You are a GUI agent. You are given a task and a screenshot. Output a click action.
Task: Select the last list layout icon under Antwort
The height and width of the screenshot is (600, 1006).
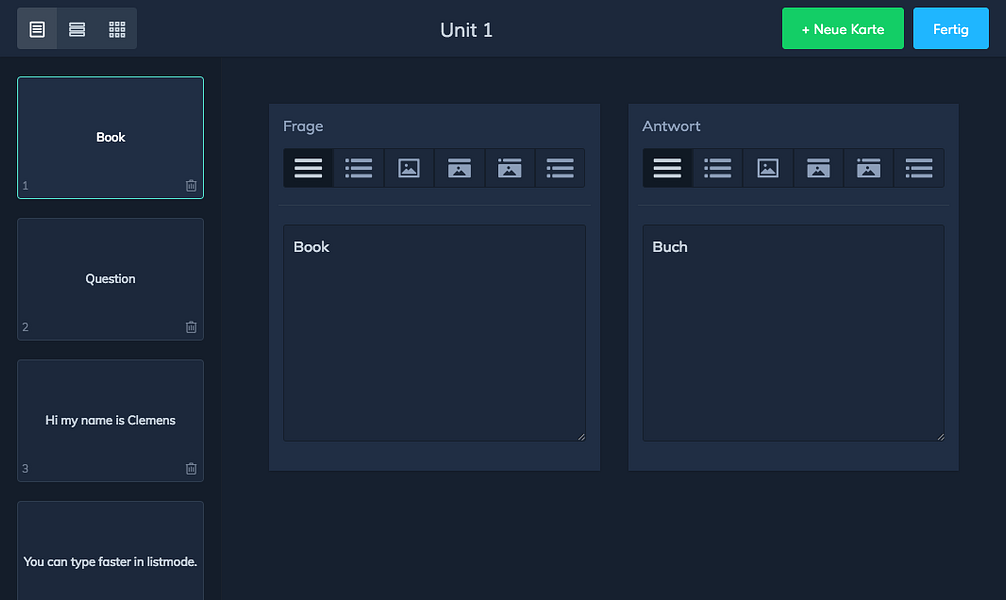(x=918, y=168)
